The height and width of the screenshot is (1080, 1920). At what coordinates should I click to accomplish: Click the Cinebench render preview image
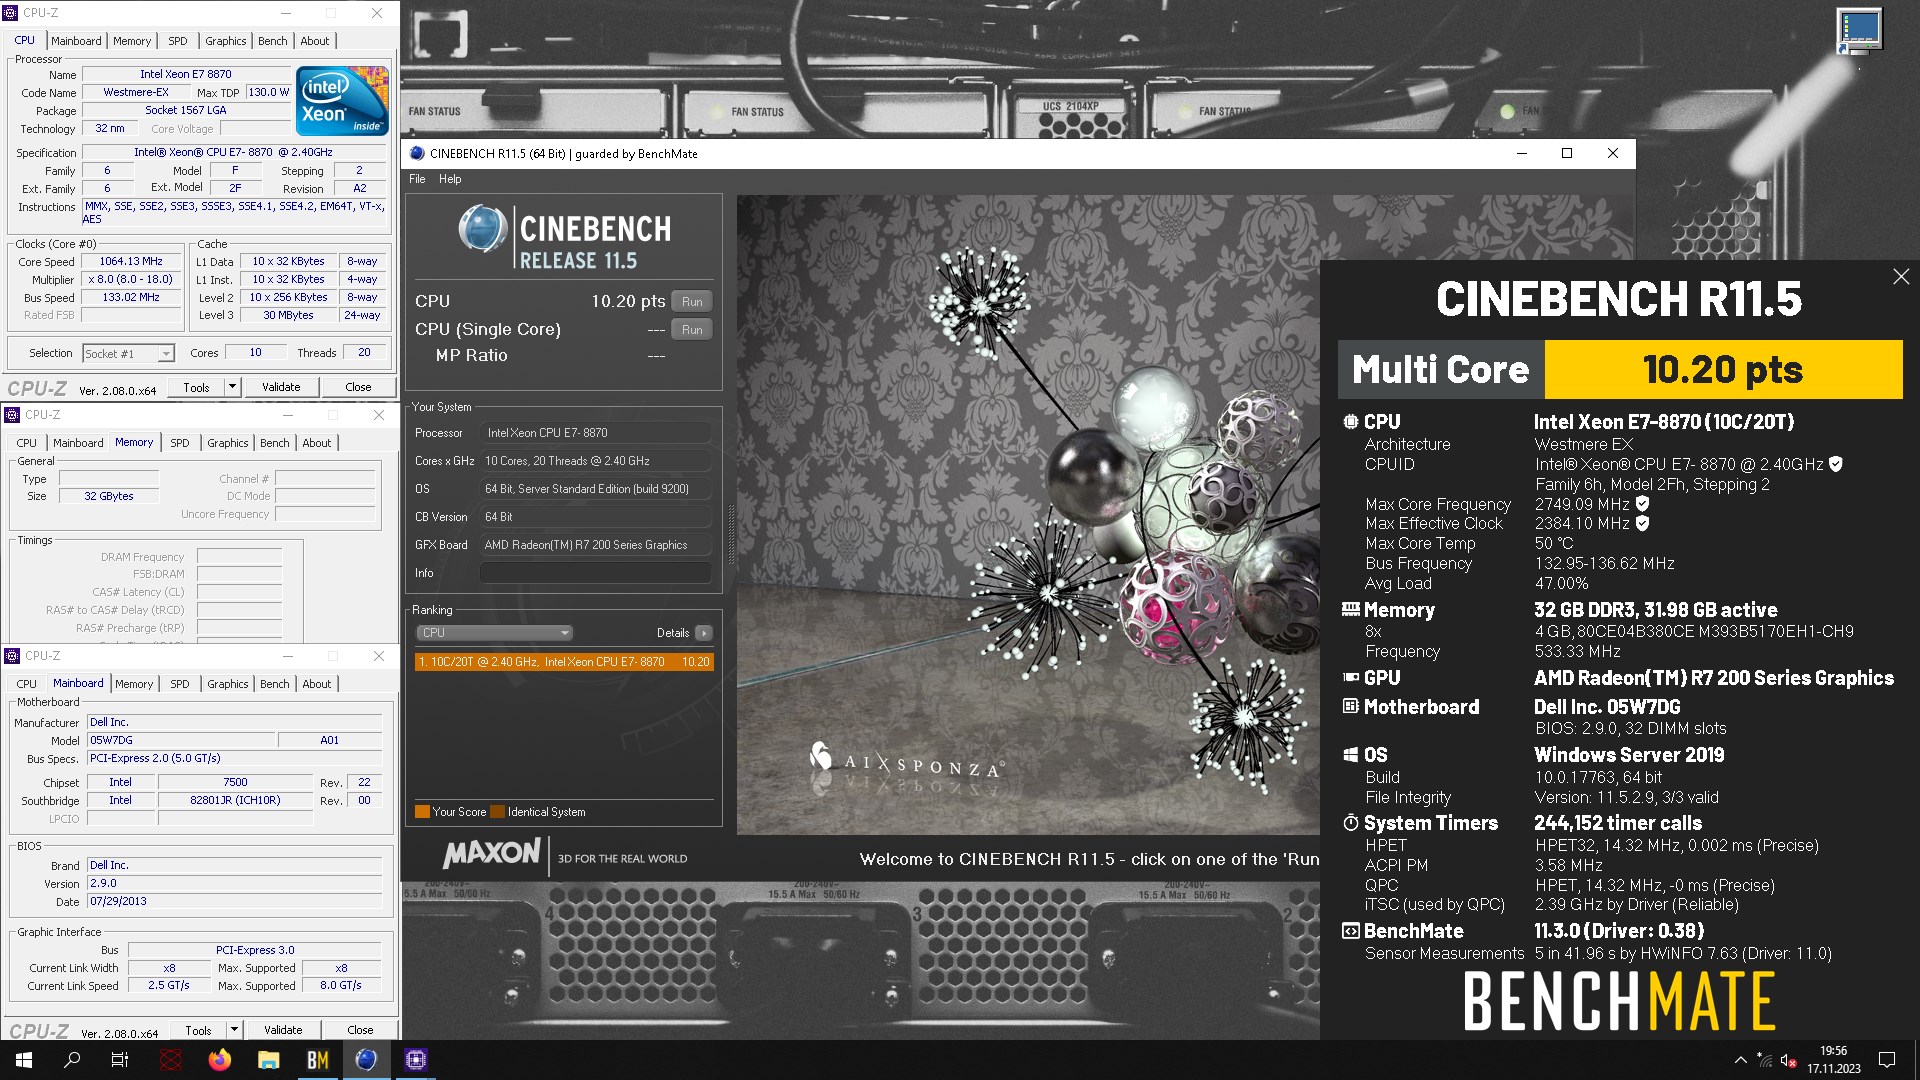coord(1028,515)
